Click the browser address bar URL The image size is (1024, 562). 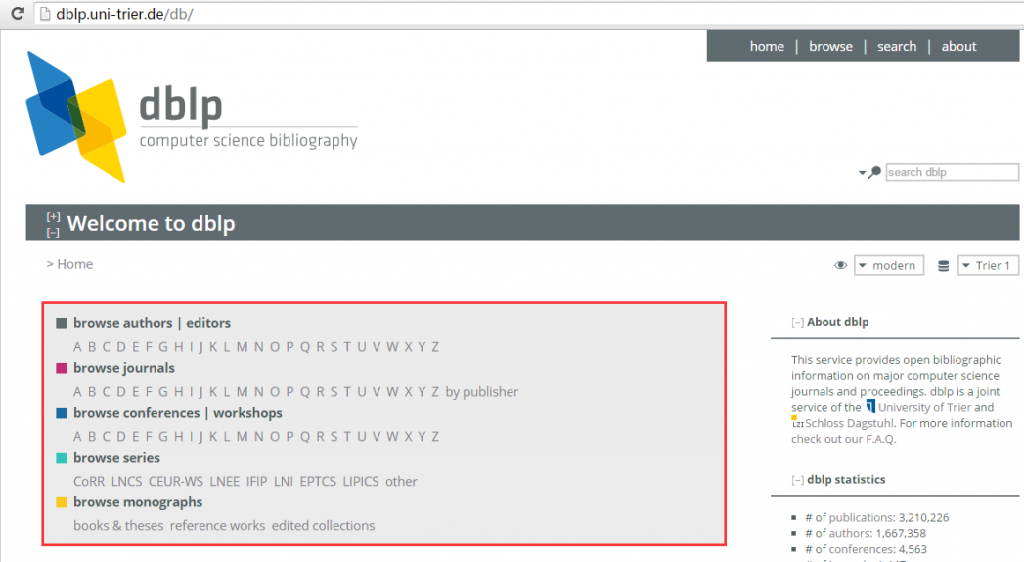[125, 14]
